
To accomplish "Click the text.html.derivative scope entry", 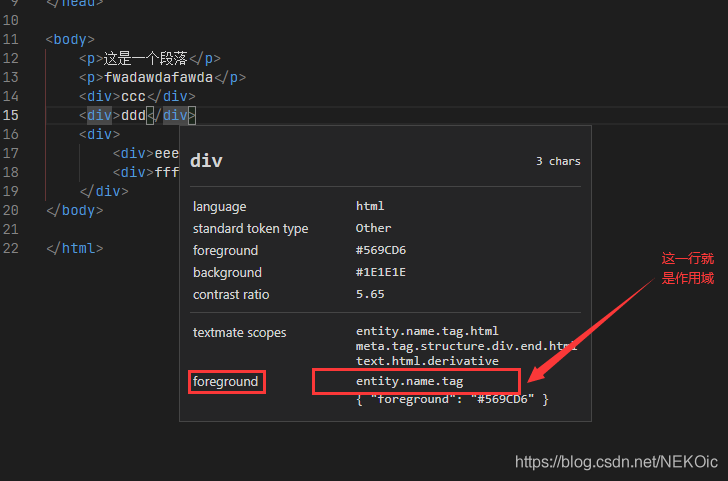I will point(427,361).
